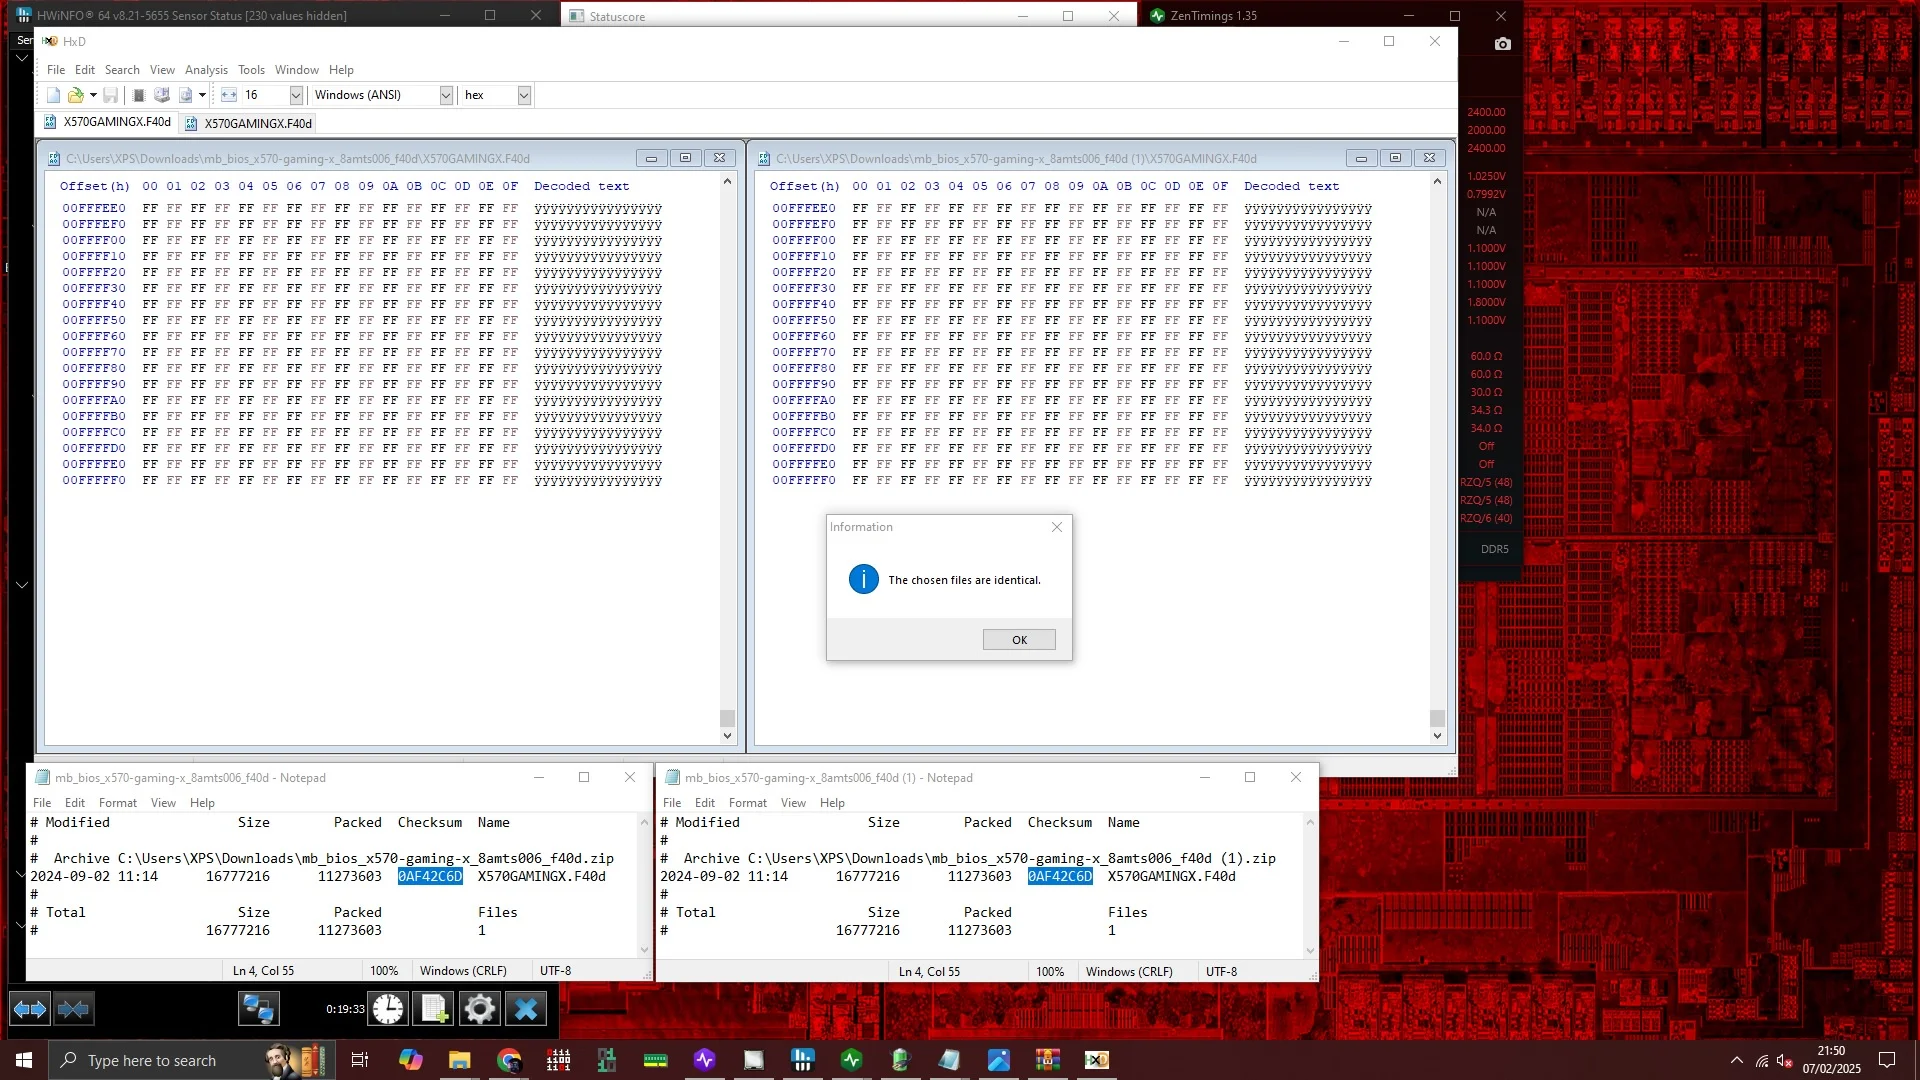The image size is (1920, 1080).
Task: Expand the hex offset base dropdown
Action: tap(524, 95)
